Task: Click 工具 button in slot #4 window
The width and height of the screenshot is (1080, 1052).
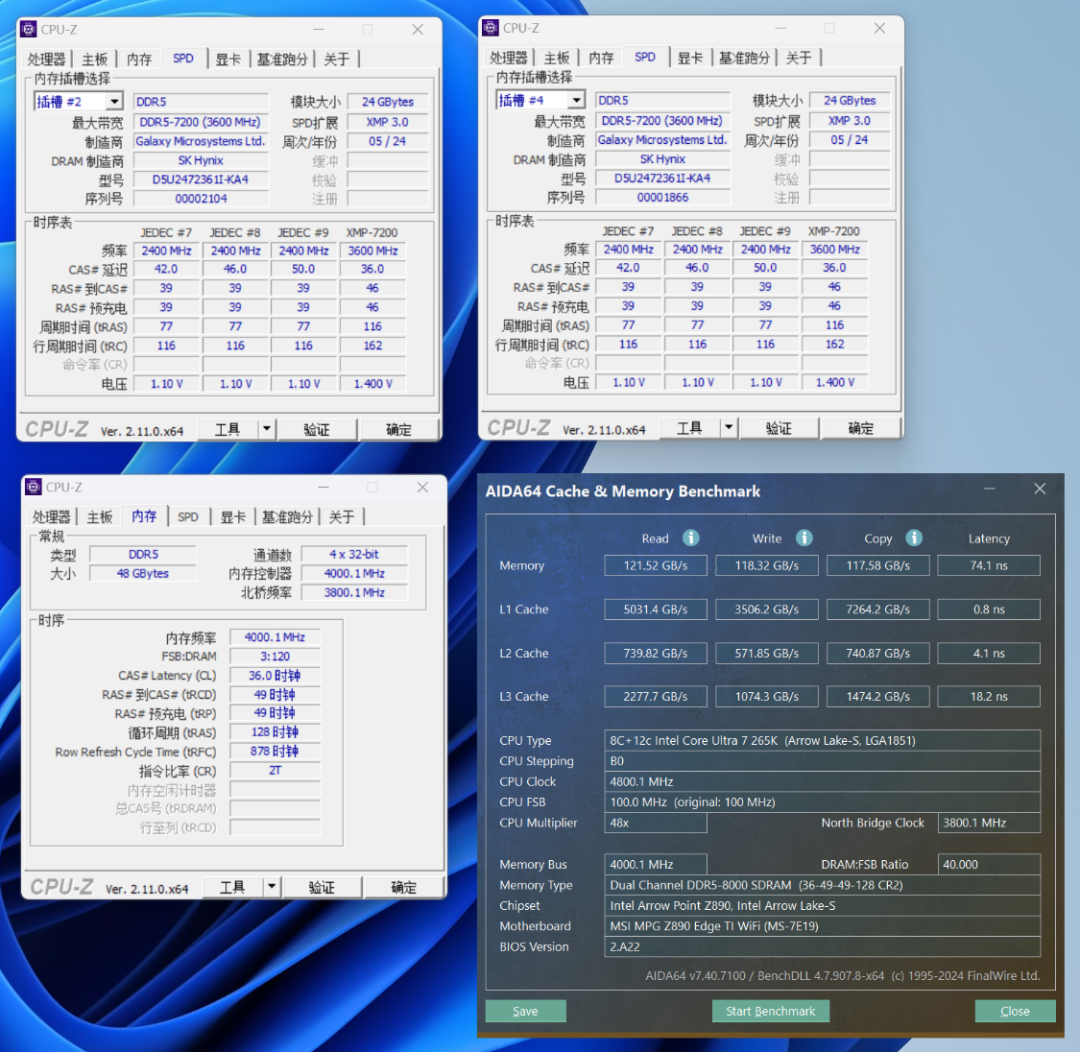Action: pos(689,428)
